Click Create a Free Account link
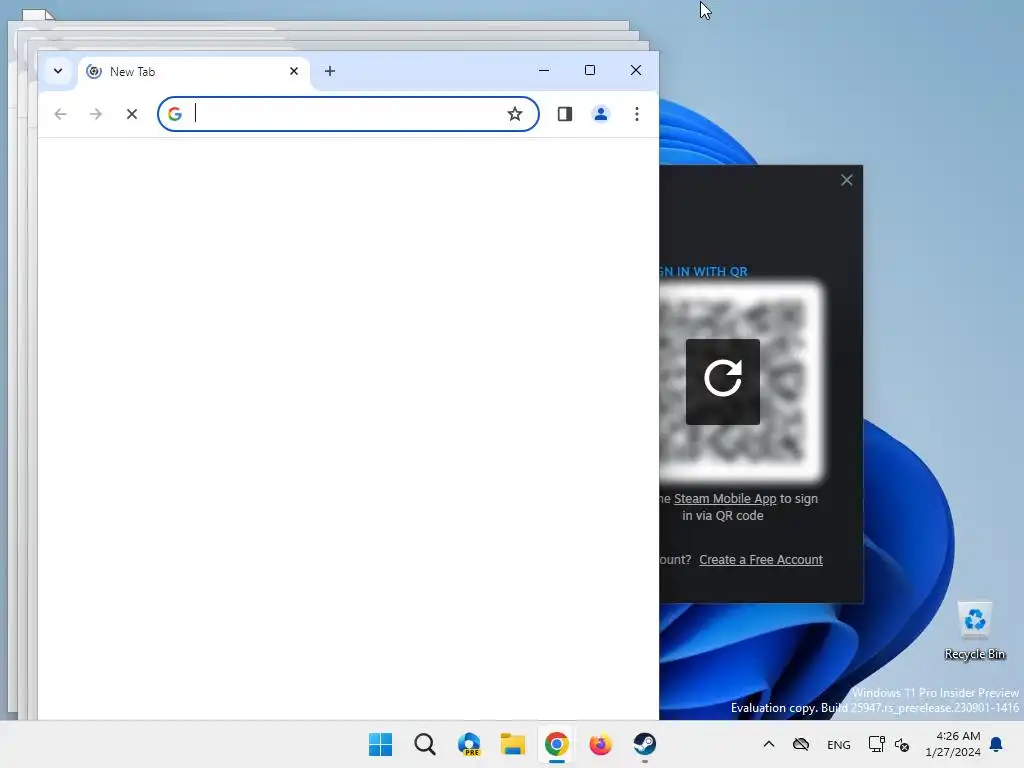This screenshot has width=1024, height=768. (x=761, y=560)
